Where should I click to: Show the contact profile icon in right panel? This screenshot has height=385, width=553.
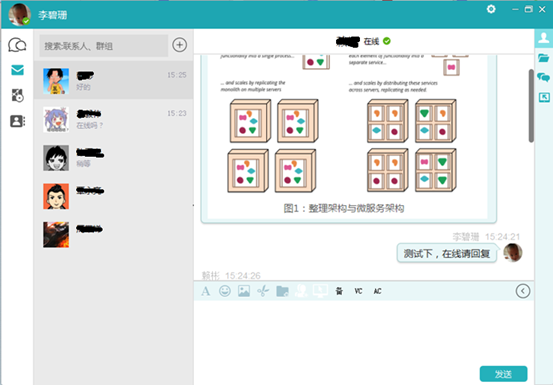pos(543,38)
